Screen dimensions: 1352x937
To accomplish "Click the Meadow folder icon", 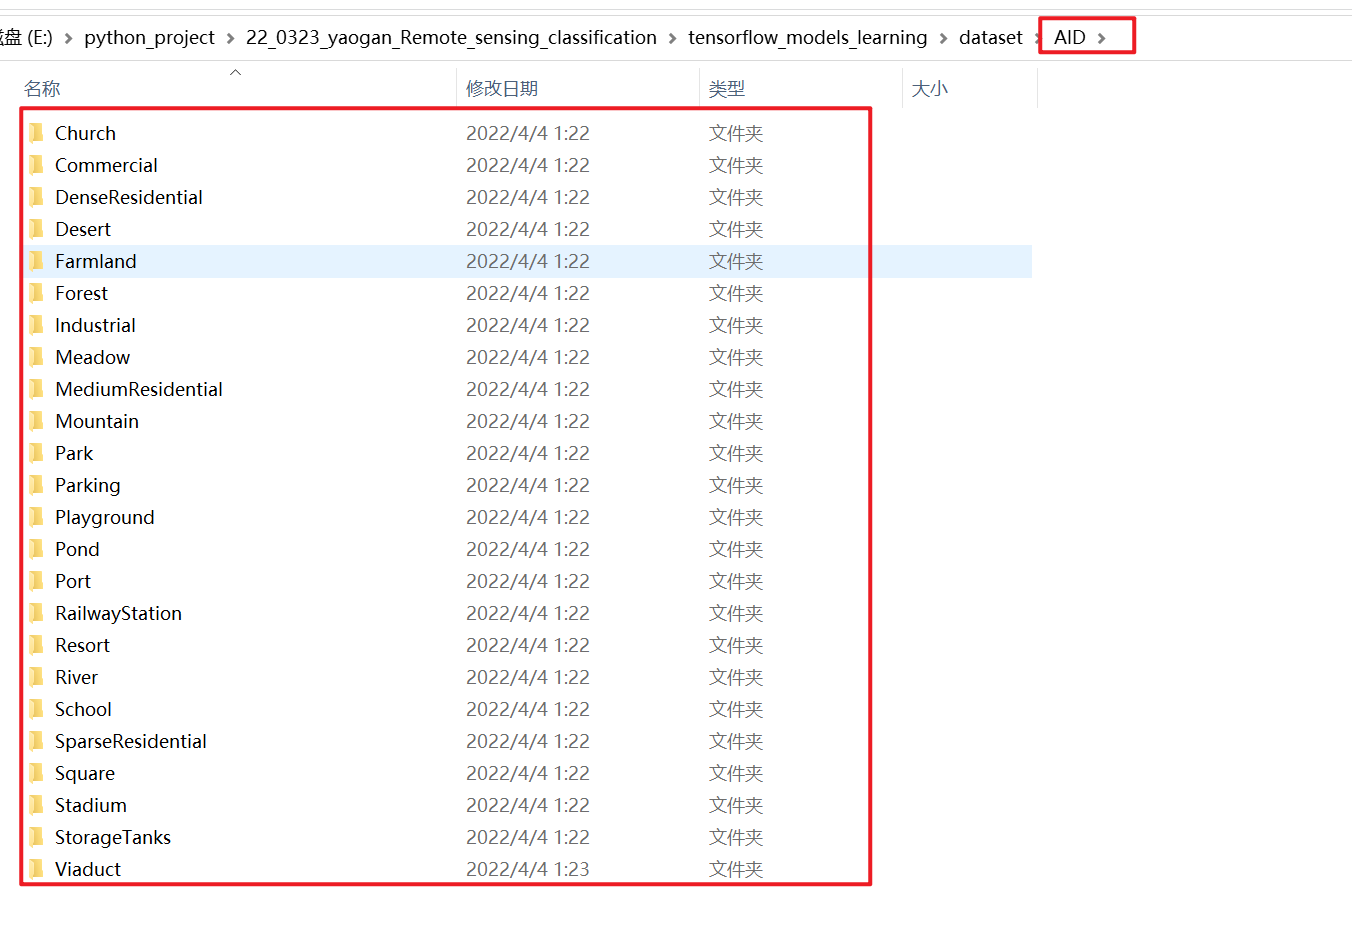I will click(x=36, y=357).
